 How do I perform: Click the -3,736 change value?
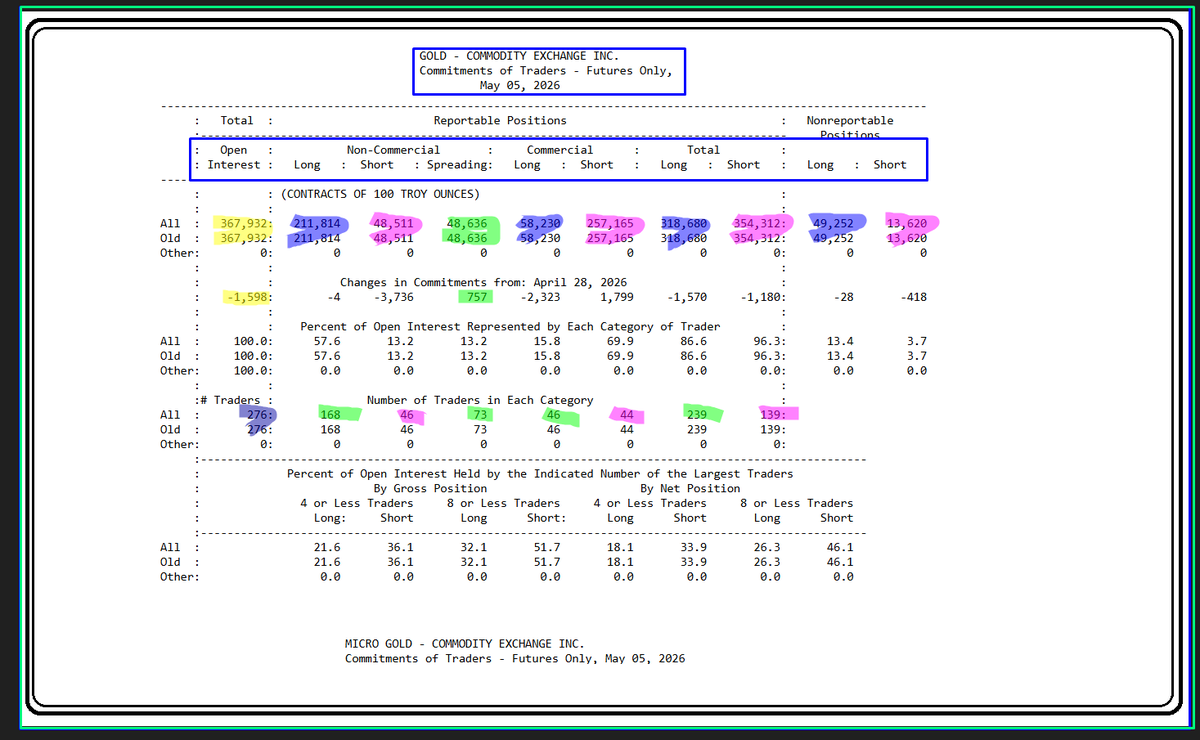click(x=393, y=297)
